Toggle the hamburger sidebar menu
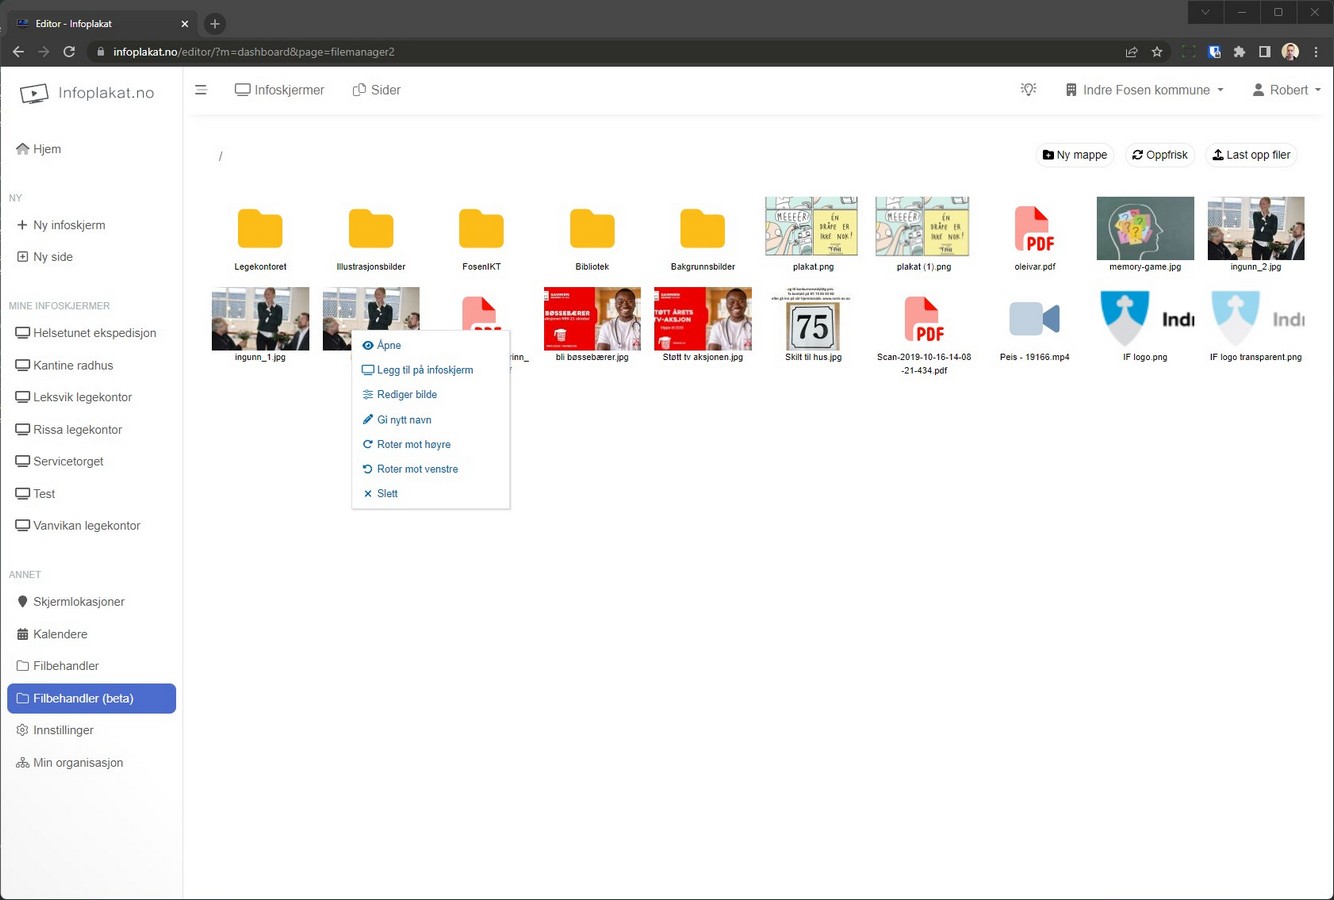The image size is (1334, 900). 201,90
